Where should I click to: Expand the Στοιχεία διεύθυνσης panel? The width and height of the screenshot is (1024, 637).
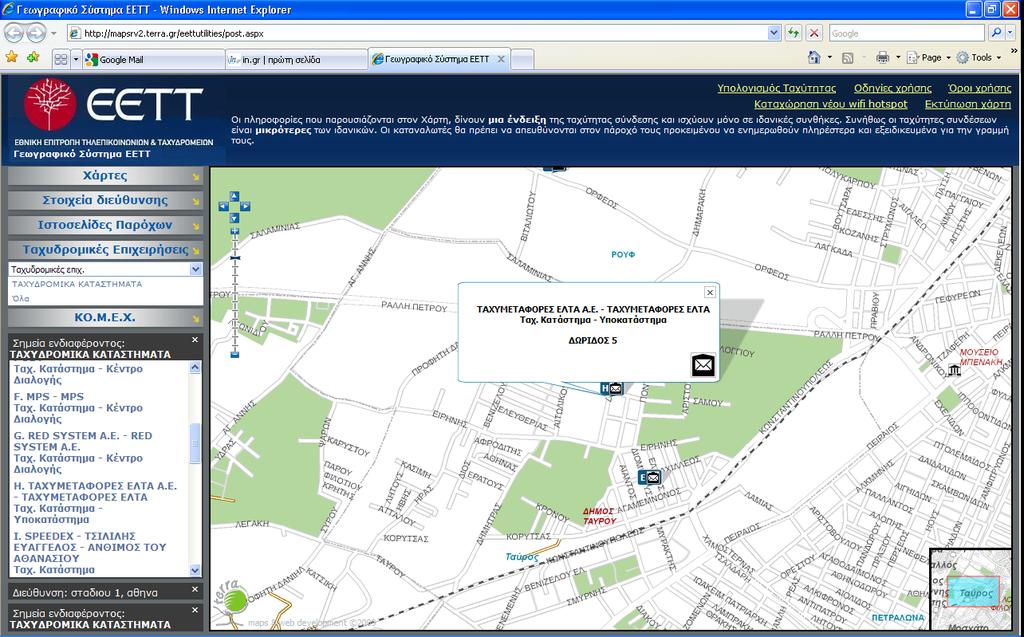click(x=105, y=201)
